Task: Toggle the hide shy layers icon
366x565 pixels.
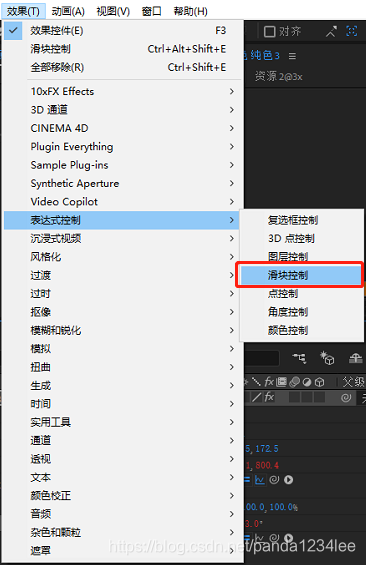Action: pyautogui.click(x=356, y=358)
